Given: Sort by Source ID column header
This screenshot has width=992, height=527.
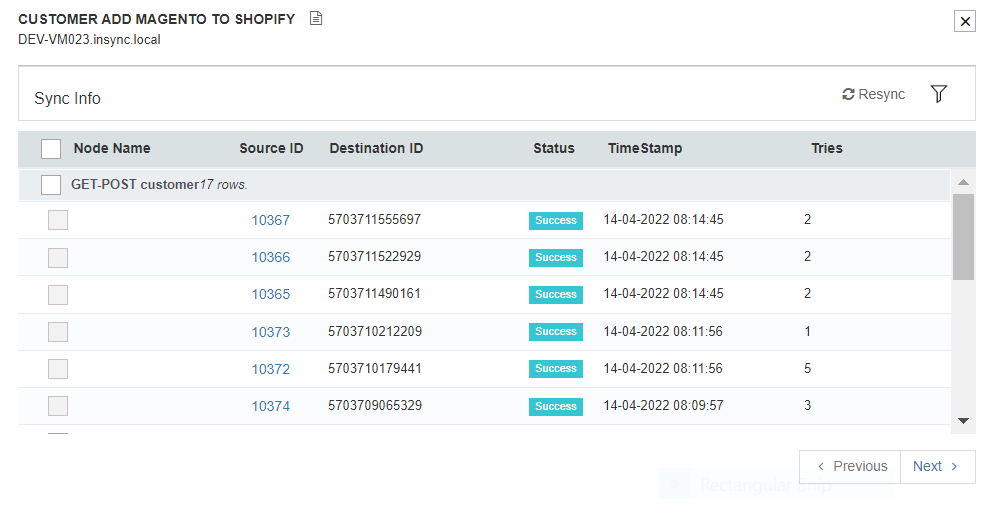Looking at the screenshot, I should [271, 148].
